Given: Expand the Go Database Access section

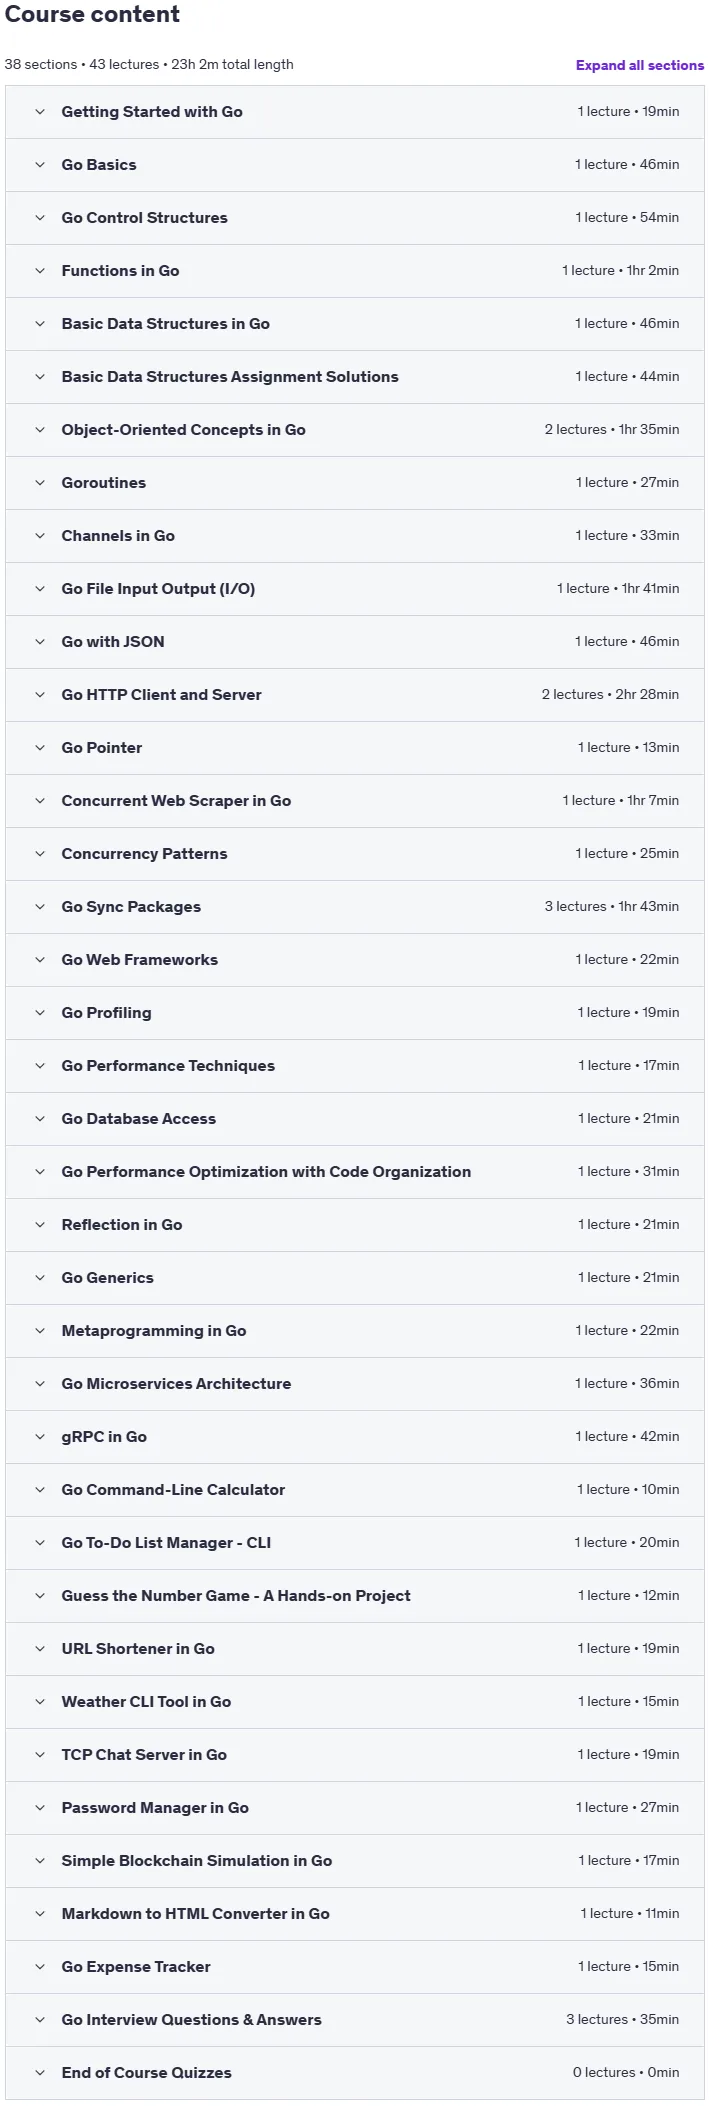Looking at the screenshot, I should (x=355, y=1119).
